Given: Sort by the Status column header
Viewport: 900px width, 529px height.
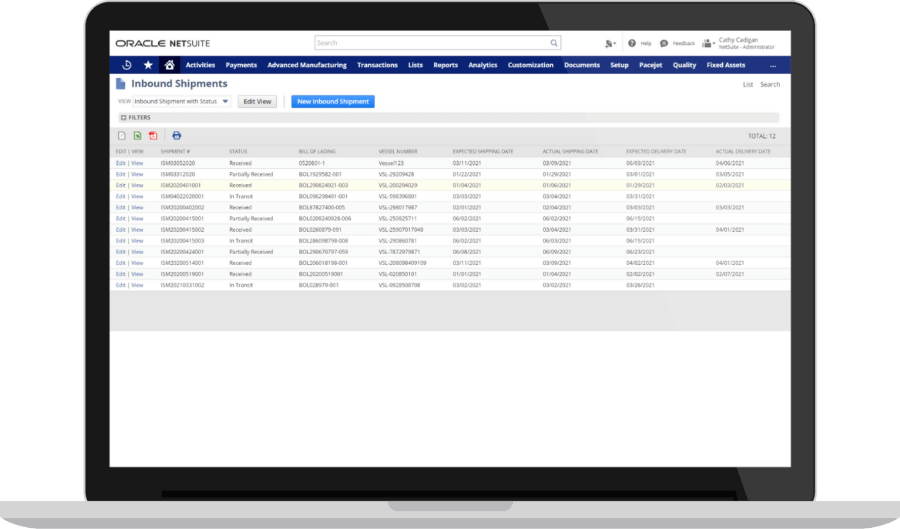Looking at the screenshot, I should (x=238, y=151).
